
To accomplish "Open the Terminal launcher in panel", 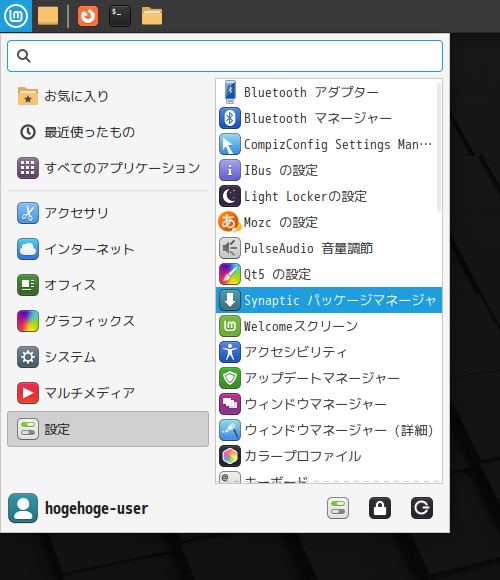I will [x=120, y=16].
